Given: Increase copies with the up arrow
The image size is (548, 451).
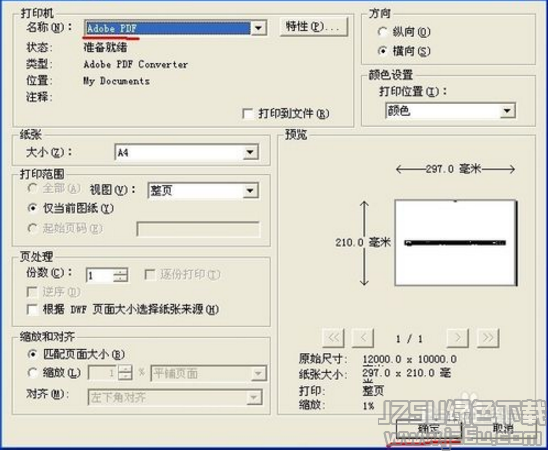Looking at the screenshot, I should [121, 272].
